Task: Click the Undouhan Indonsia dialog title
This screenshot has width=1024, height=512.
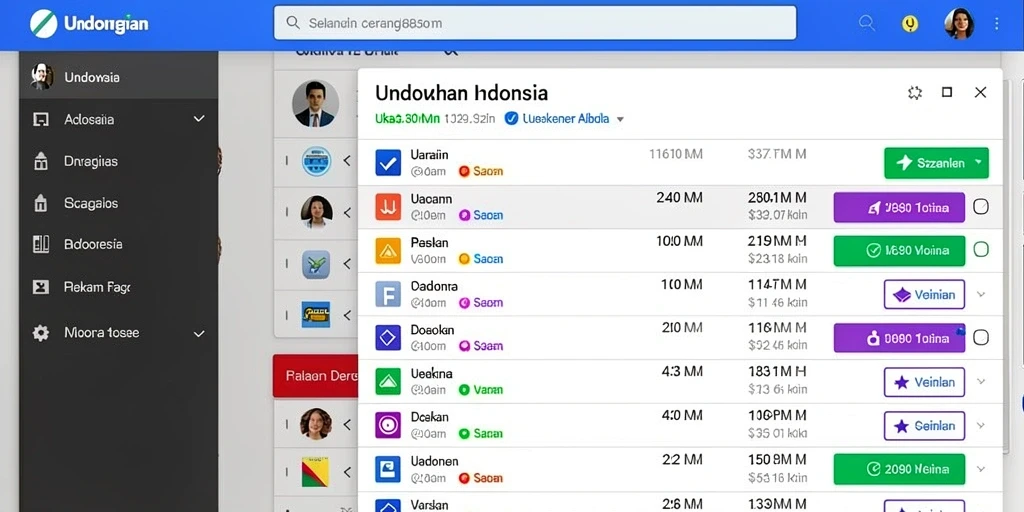Action: 462,93
